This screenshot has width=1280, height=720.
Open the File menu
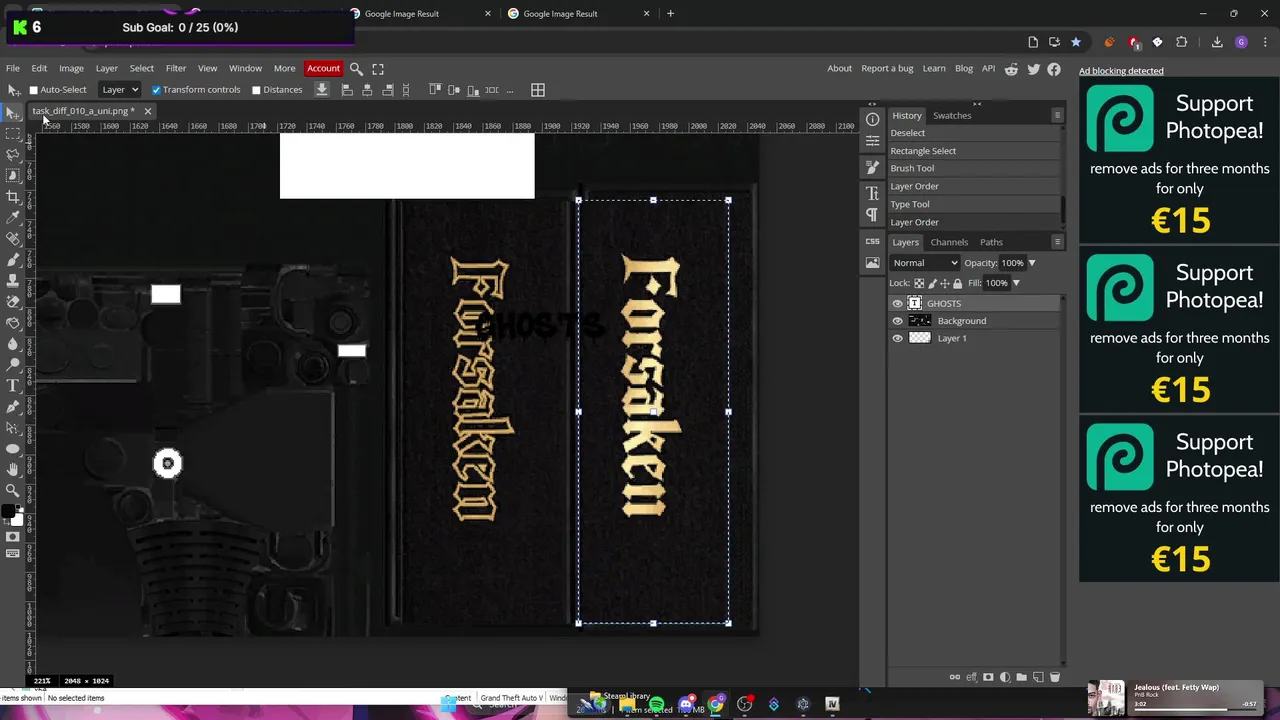(x=13, y=68)
